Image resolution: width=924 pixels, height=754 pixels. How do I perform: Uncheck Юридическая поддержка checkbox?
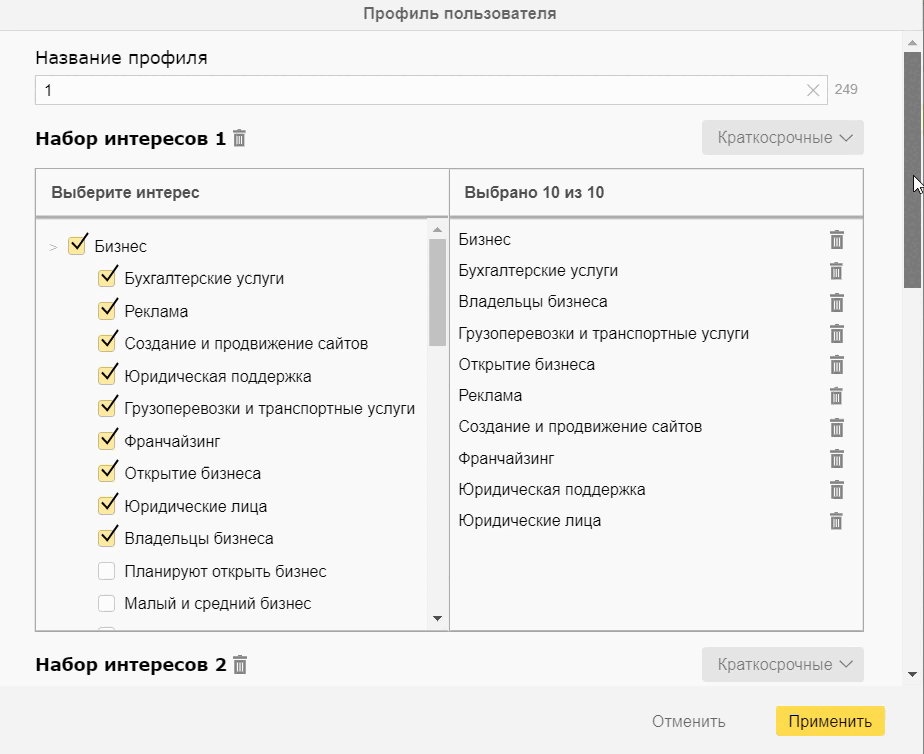(x=107, y=375)
